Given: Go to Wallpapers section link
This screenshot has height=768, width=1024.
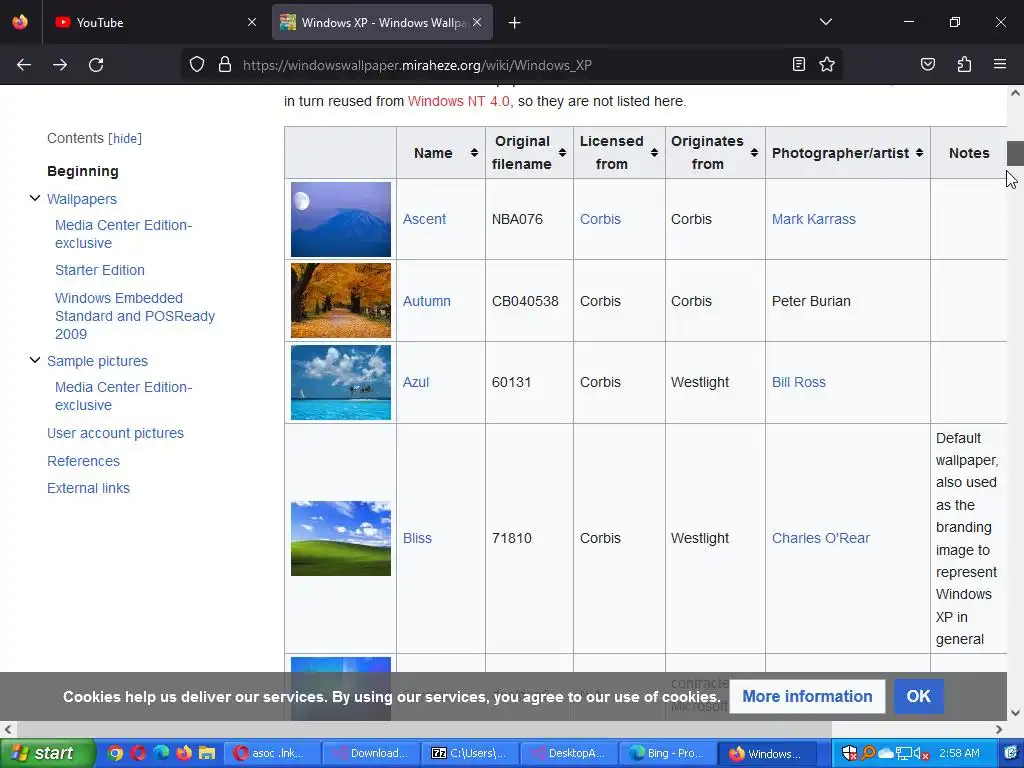Looking at the screenshot, I should point(82,199).
